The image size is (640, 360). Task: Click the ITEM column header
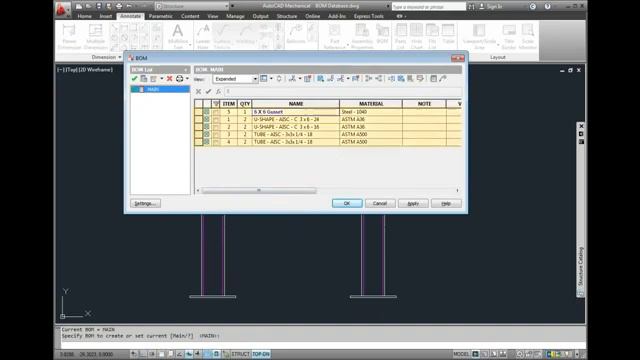[229, 104]
